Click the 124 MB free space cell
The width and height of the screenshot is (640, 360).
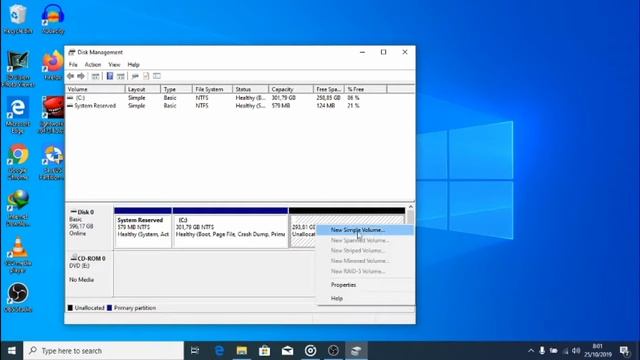tap(325, 106)
